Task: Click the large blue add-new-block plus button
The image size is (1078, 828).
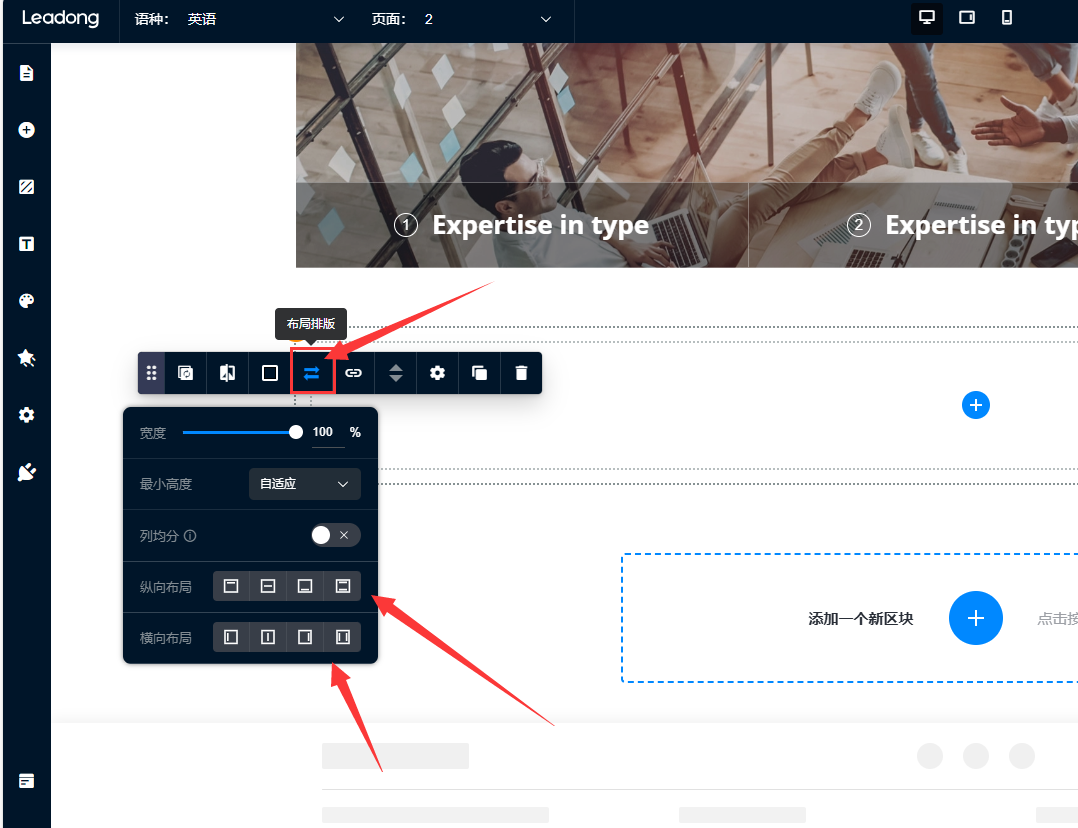Action: click(975, 618)
